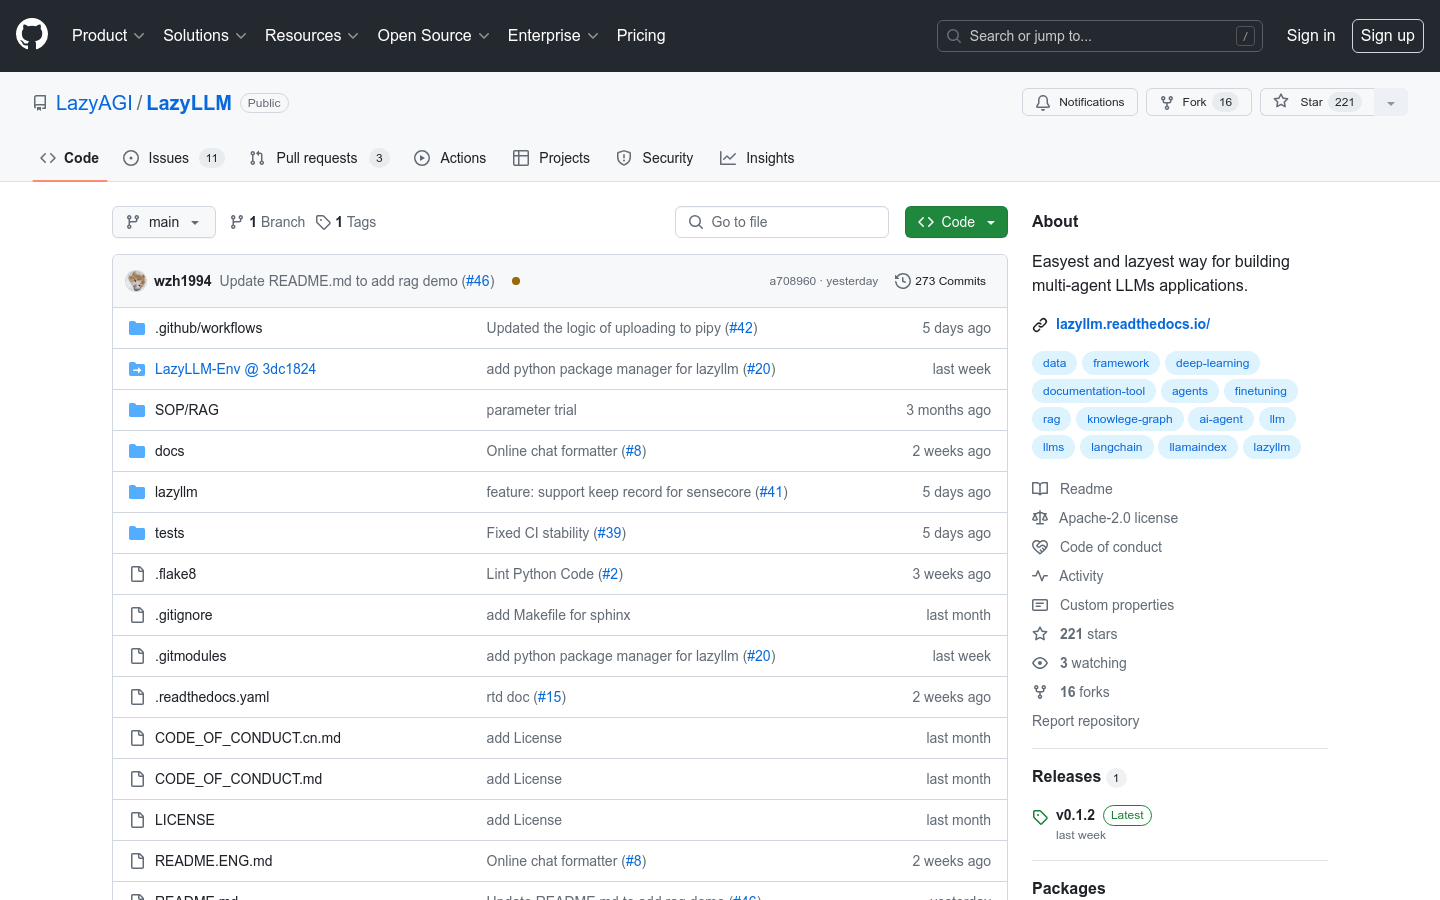Screen dimensions: 1440x900
Task: Click the GitHub logo icon
Action: tap(32, 35)
